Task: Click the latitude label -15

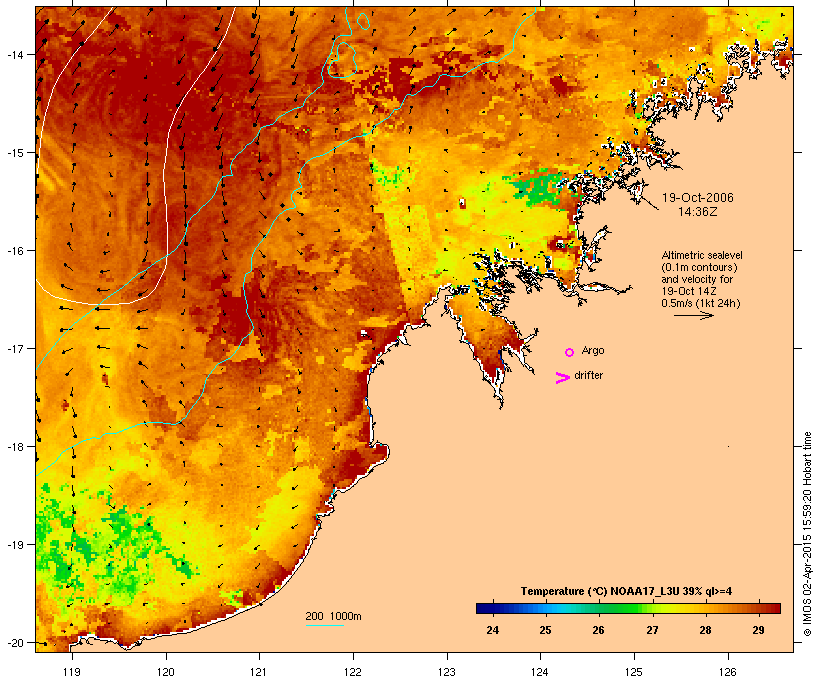Action: pyautogui.click(x=14, y=153)
